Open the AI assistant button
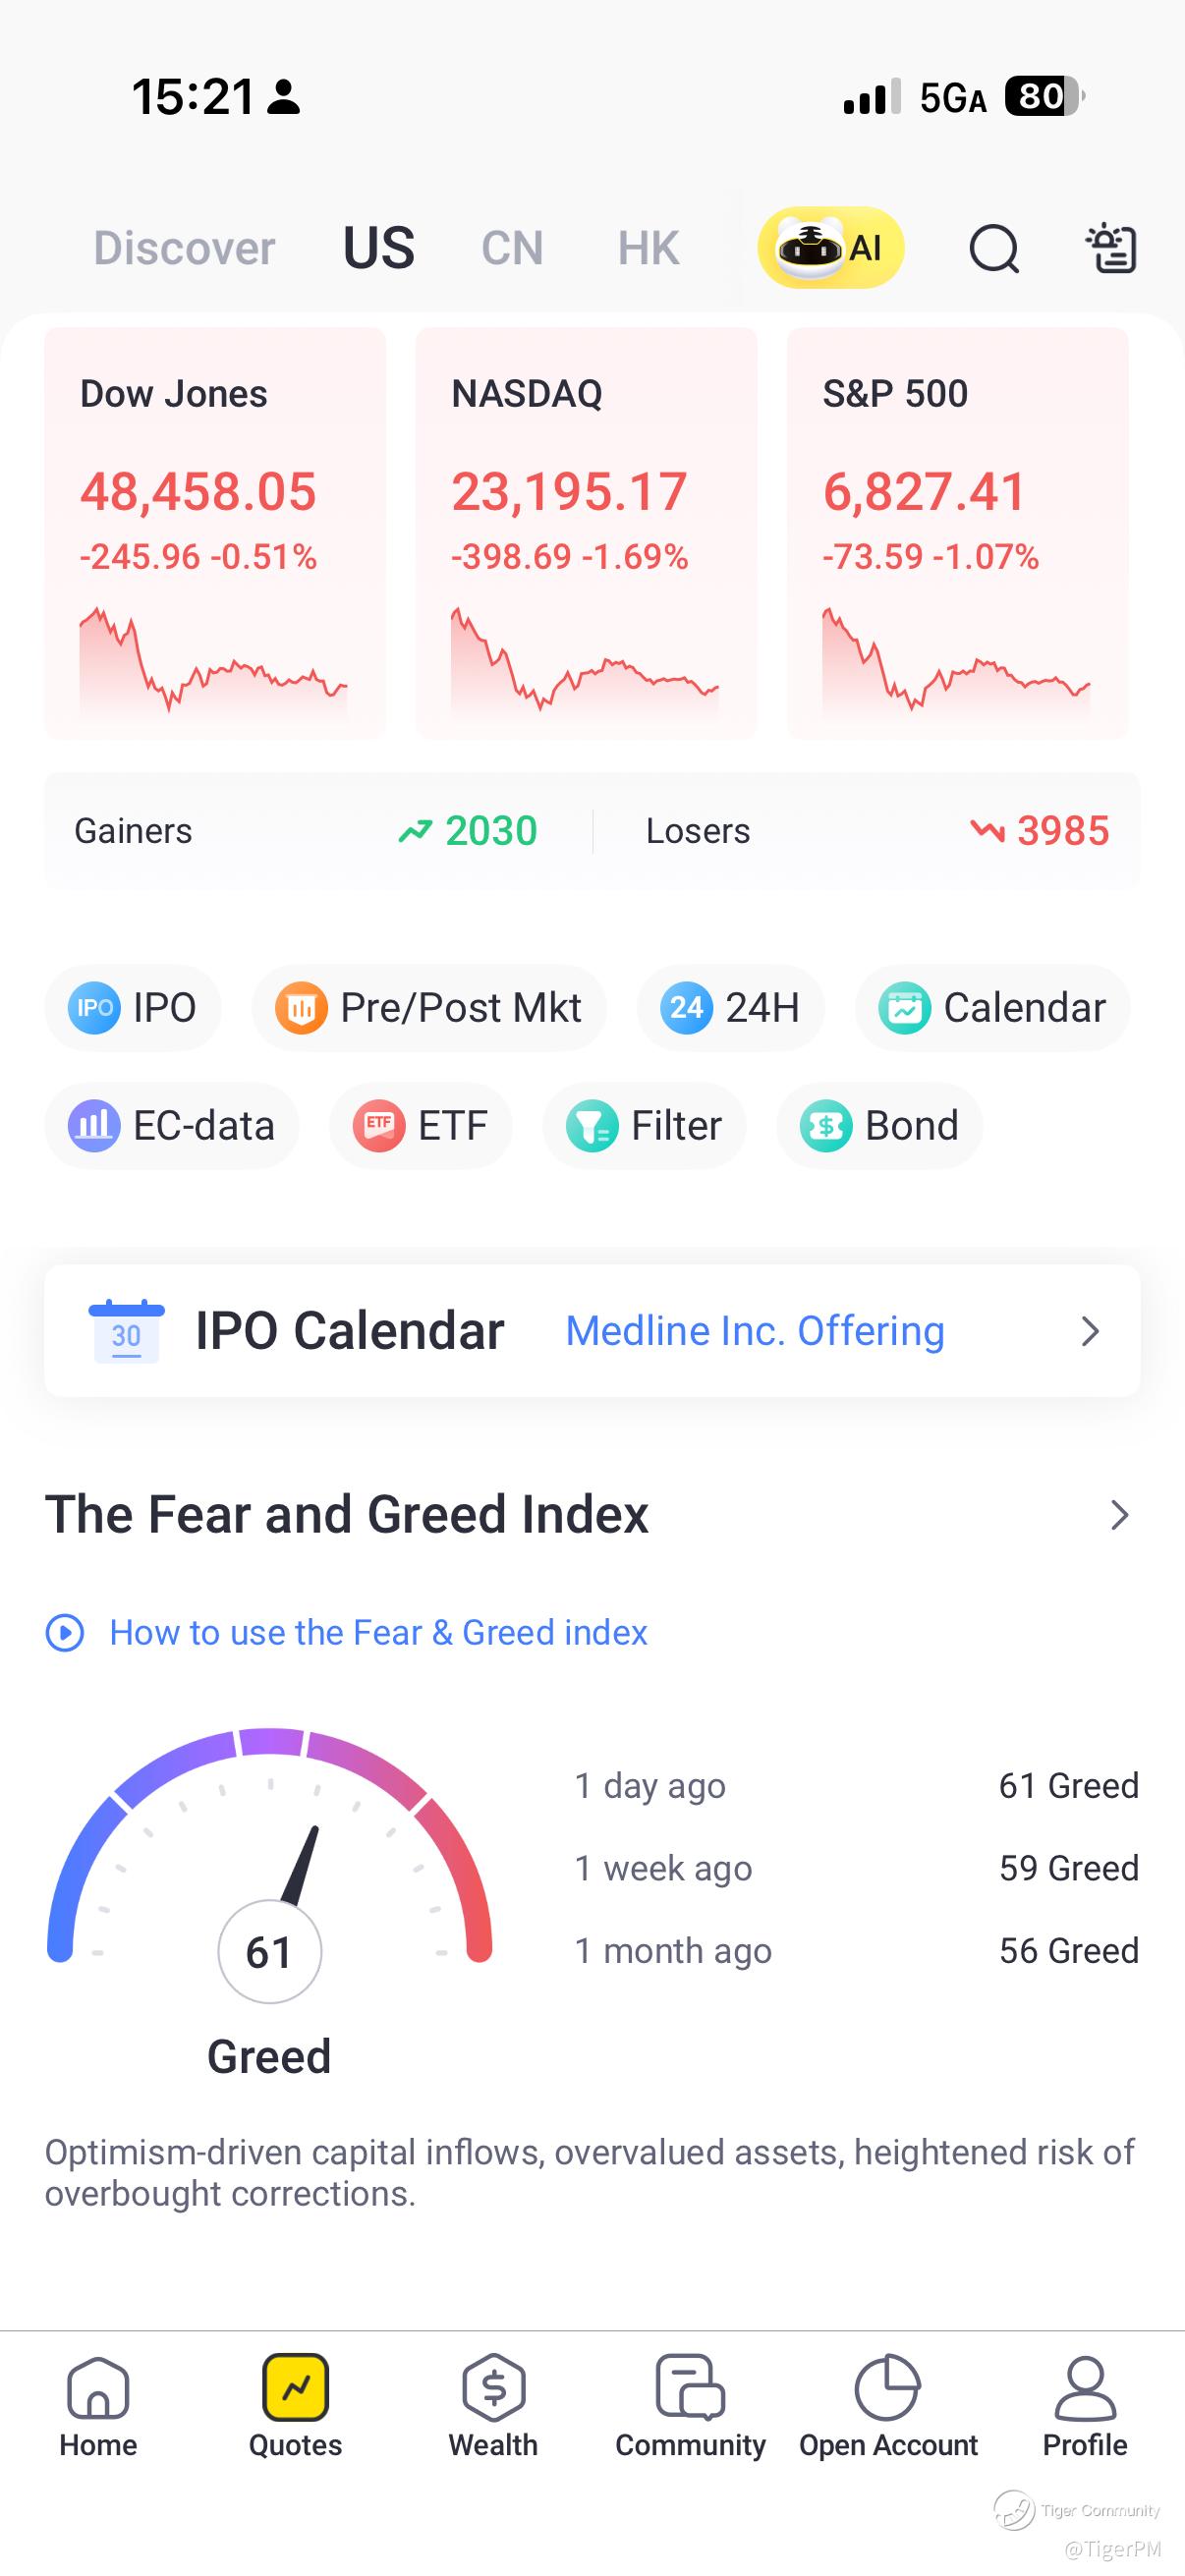 830,247
